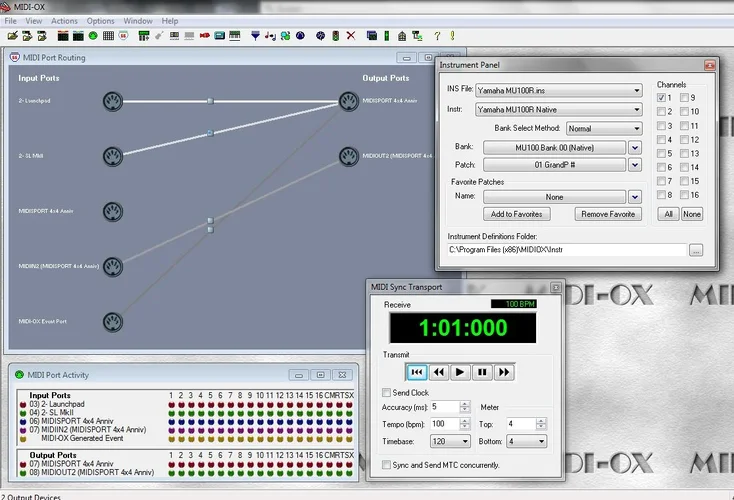This screenshot has width=734, height=500.
Task: Click the MIDI-OX Event Port connector
Action: (113, 322)
